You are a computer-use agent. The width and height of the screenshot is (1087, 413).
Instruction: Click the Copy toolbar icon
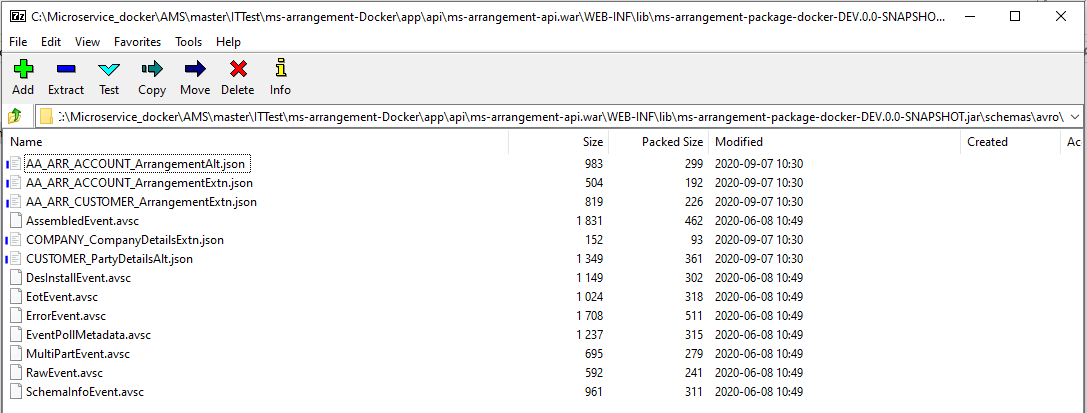click(x=152, y=69)
